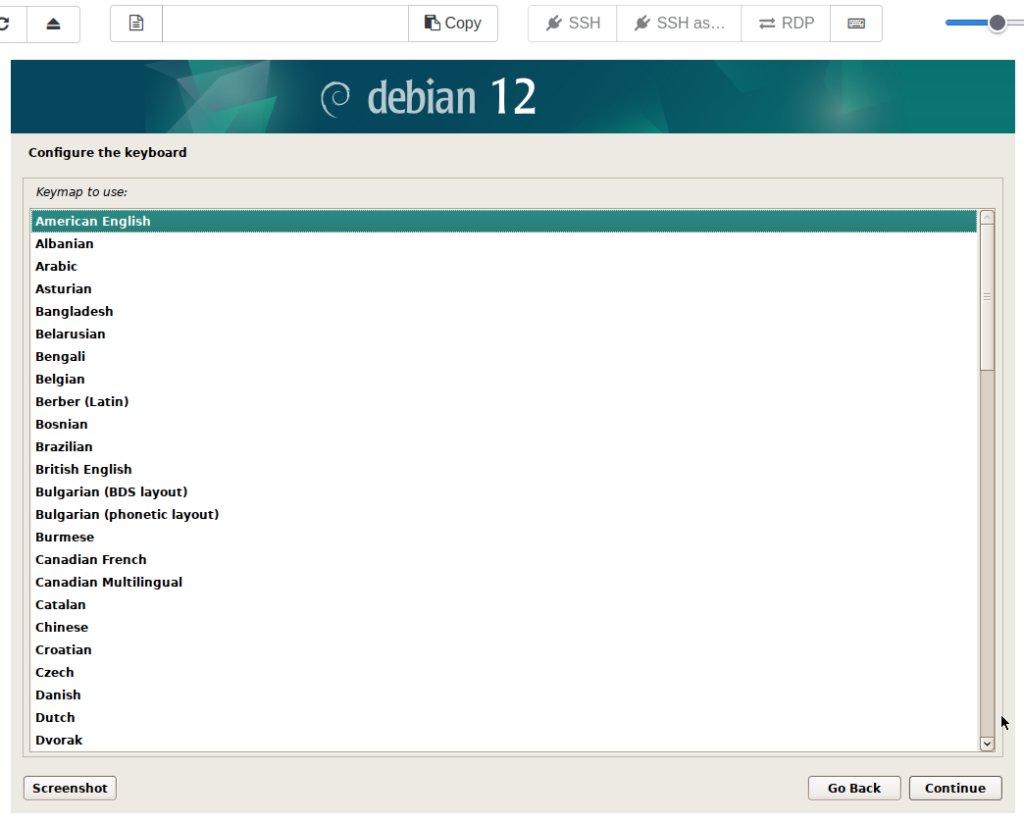Click the clipboard text input field
The image size is (1024, 823).
click(285, 23)
